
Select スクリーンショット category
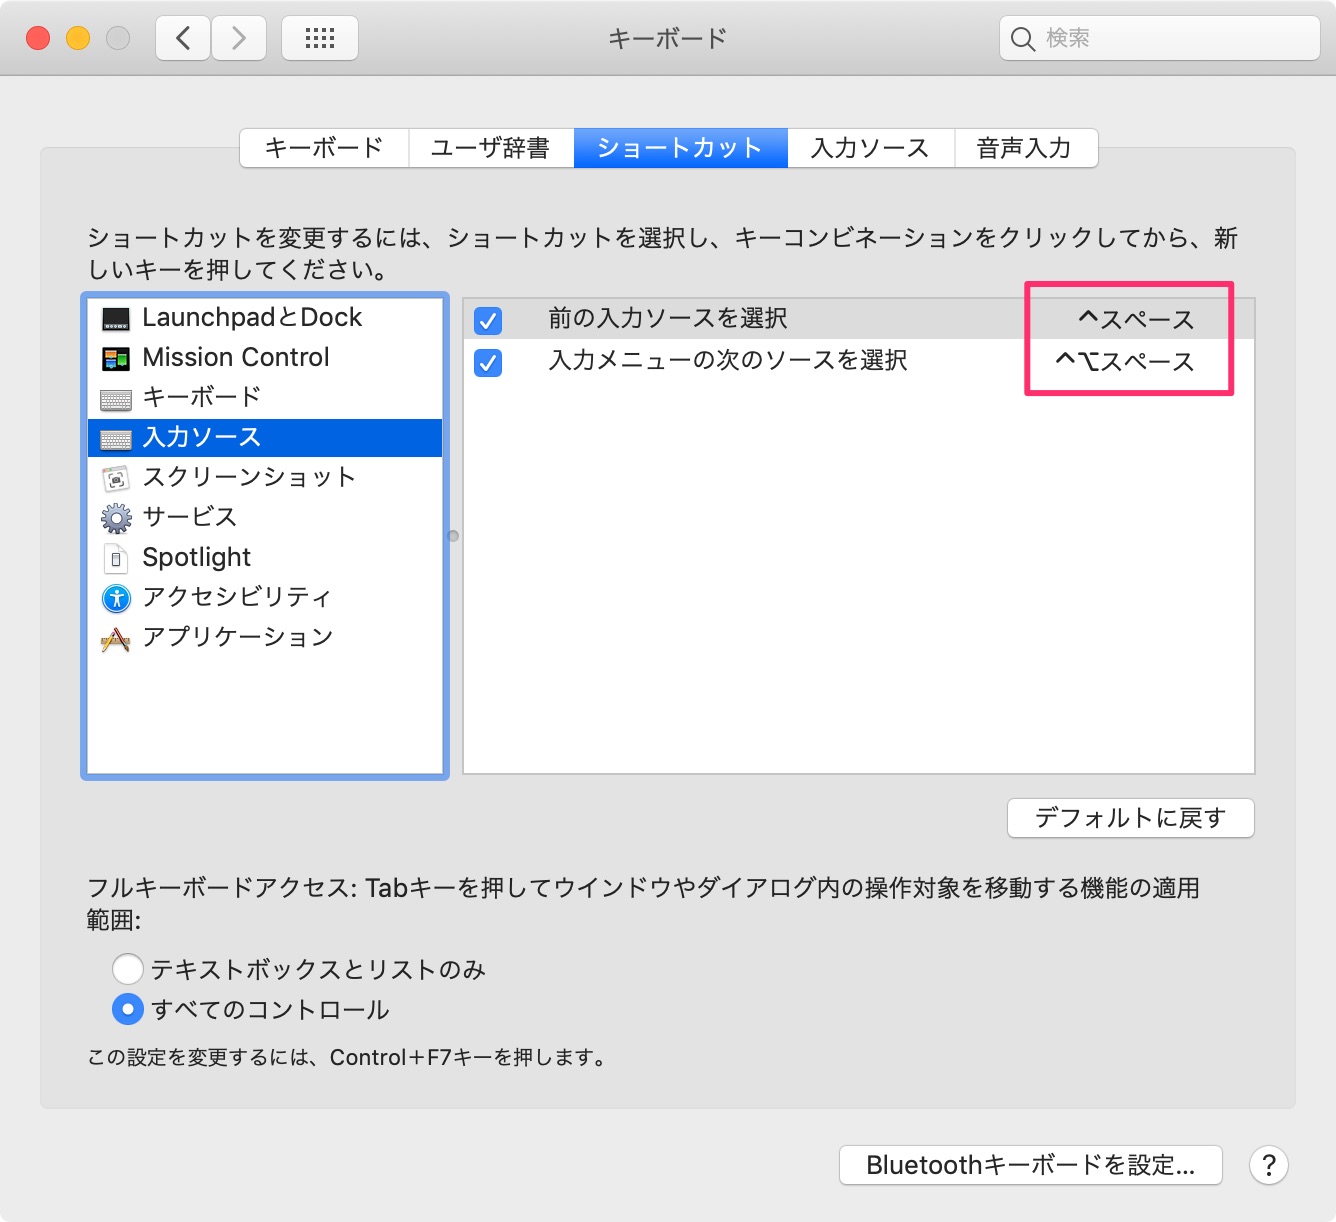pyautogui.click(x=265, y=478)
